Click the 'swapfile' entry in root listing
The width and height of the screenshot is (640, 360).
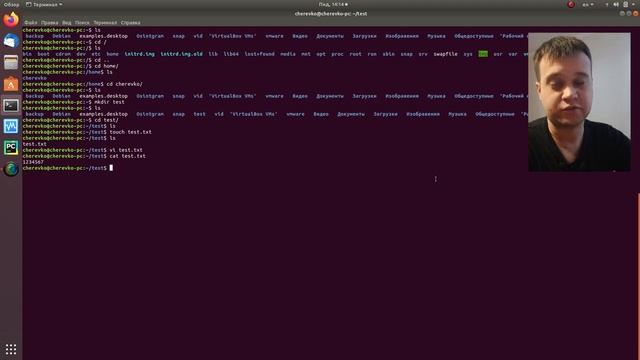point(445,54)
